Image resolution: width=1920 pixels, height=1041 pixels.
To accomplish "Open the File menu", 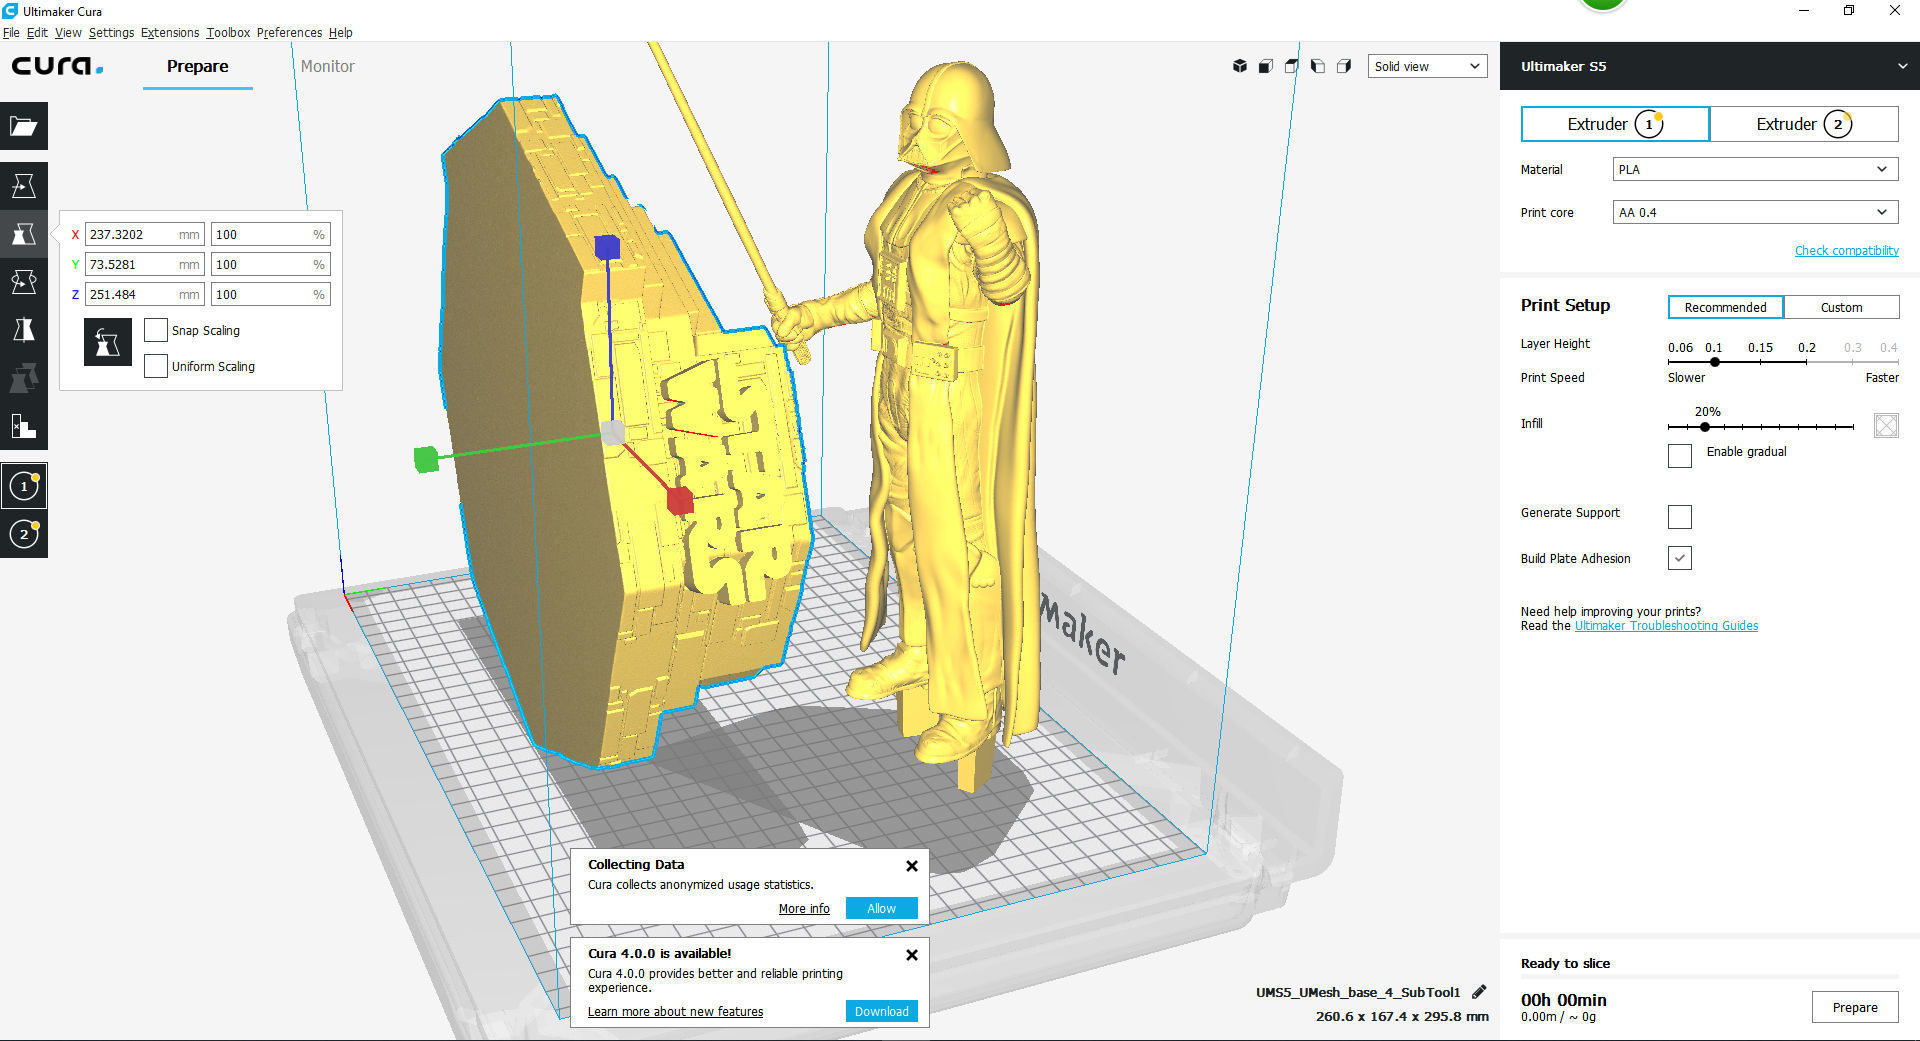I will click(x=11, y=32).
